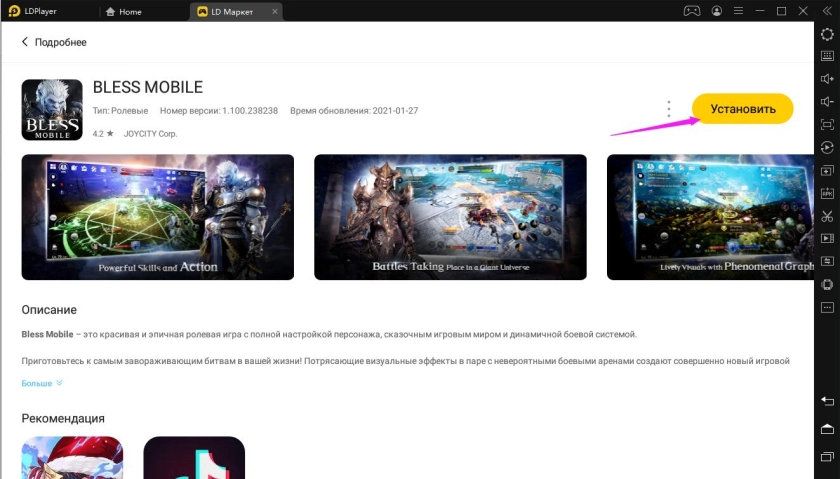This screenshot has width=840, height=479.
Task: Open vertical three-dot options near install button
Action: click(669, 109)
